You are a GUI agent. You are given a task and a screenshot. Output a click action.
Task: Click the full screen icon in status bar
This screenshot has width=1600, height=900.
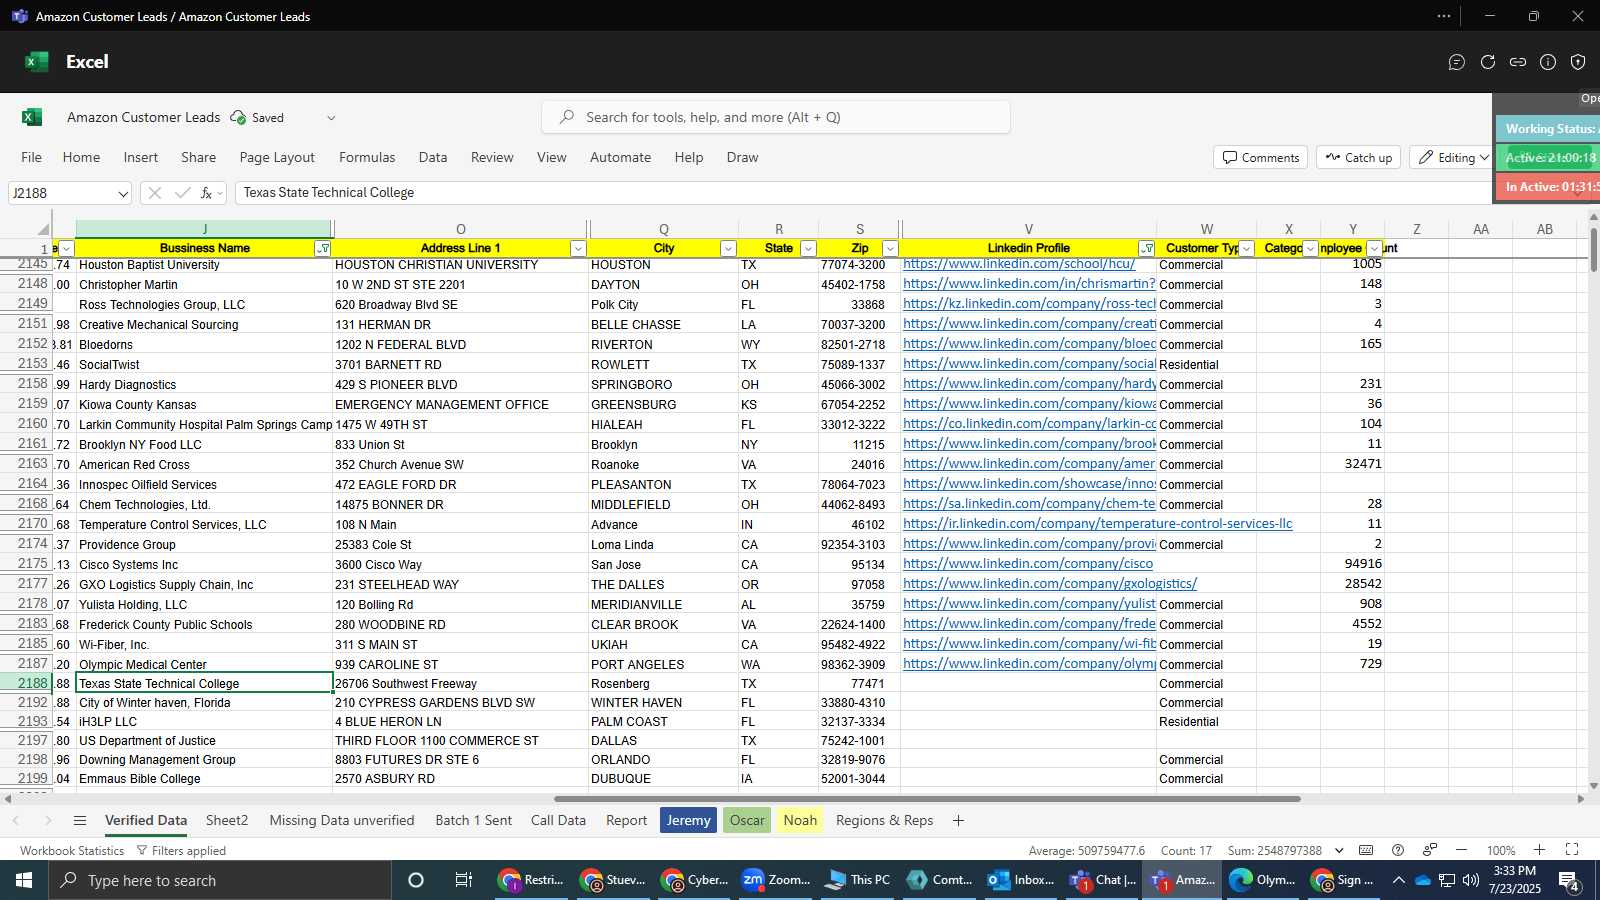[1572, 850]
